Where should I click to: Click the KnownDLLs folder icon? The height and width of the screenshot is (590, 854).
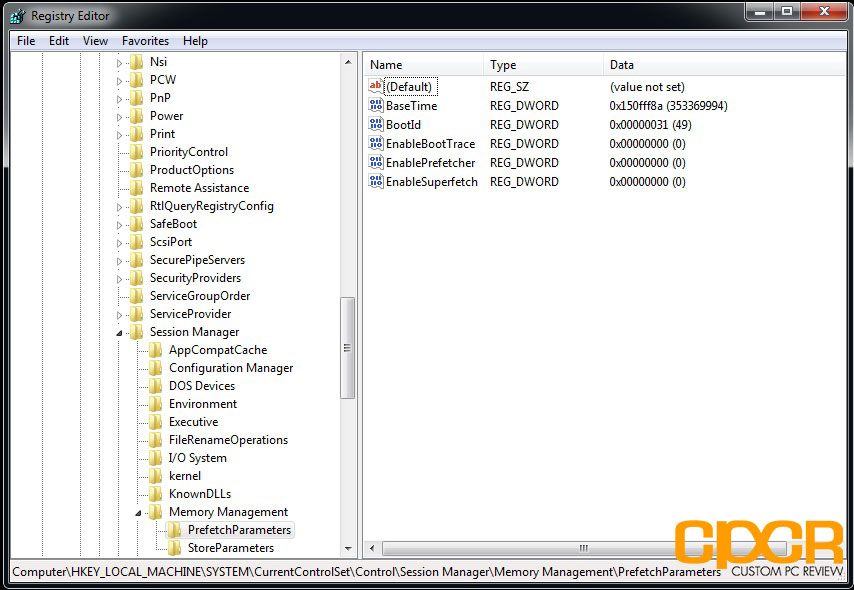pos(155,494)
